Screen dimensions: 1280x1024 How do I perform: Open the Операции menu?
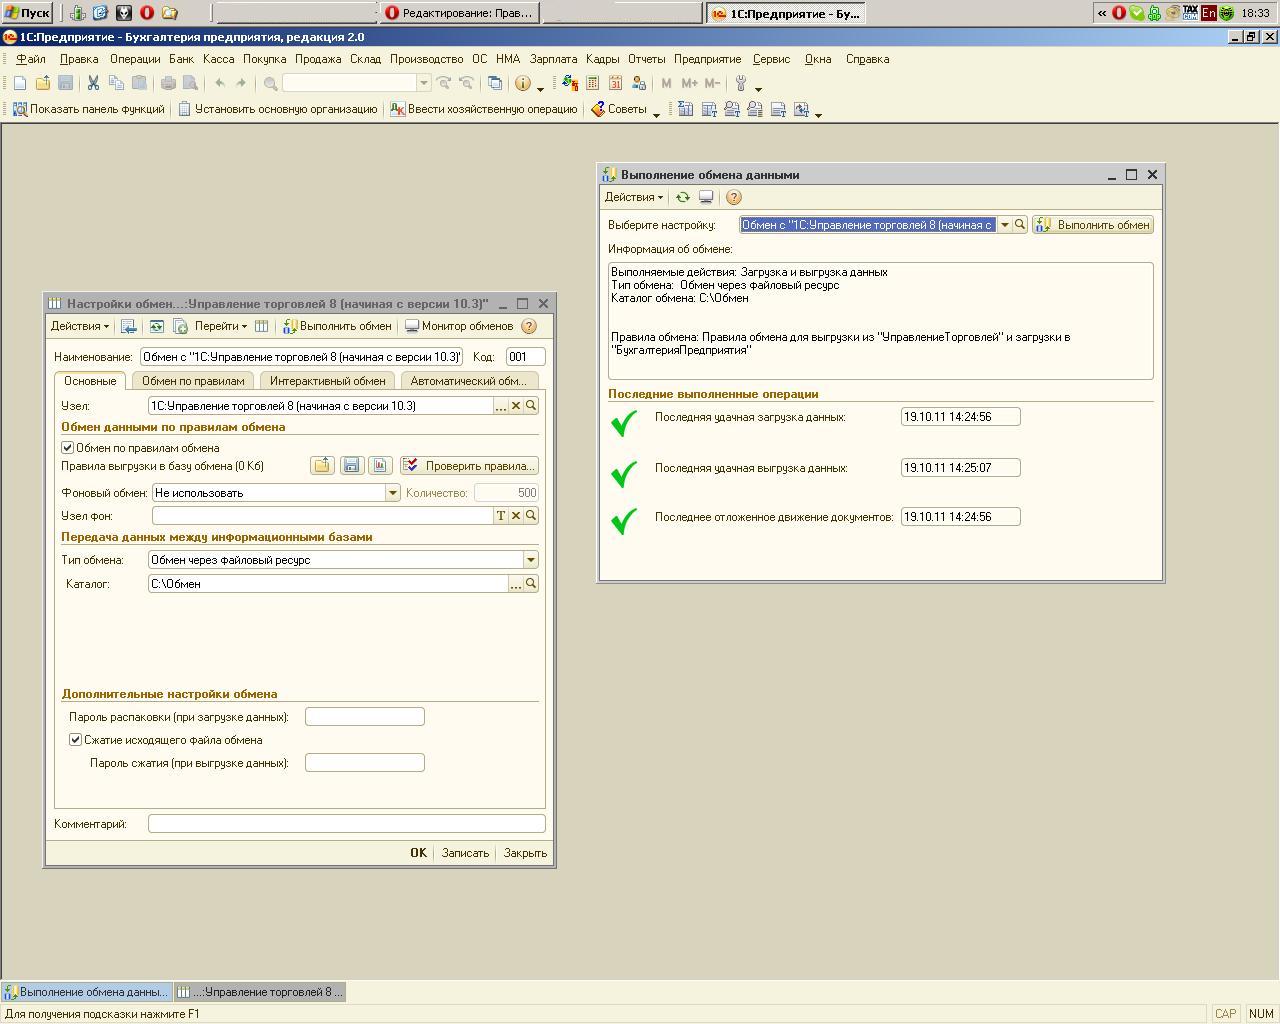point(135,59)
